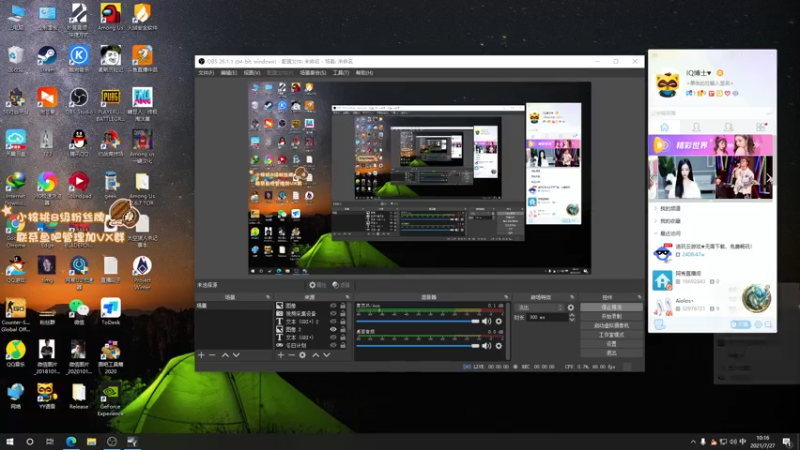Adjust transition duration stepper arrows
The image size is (800, 450).
(x=572, y=317)
